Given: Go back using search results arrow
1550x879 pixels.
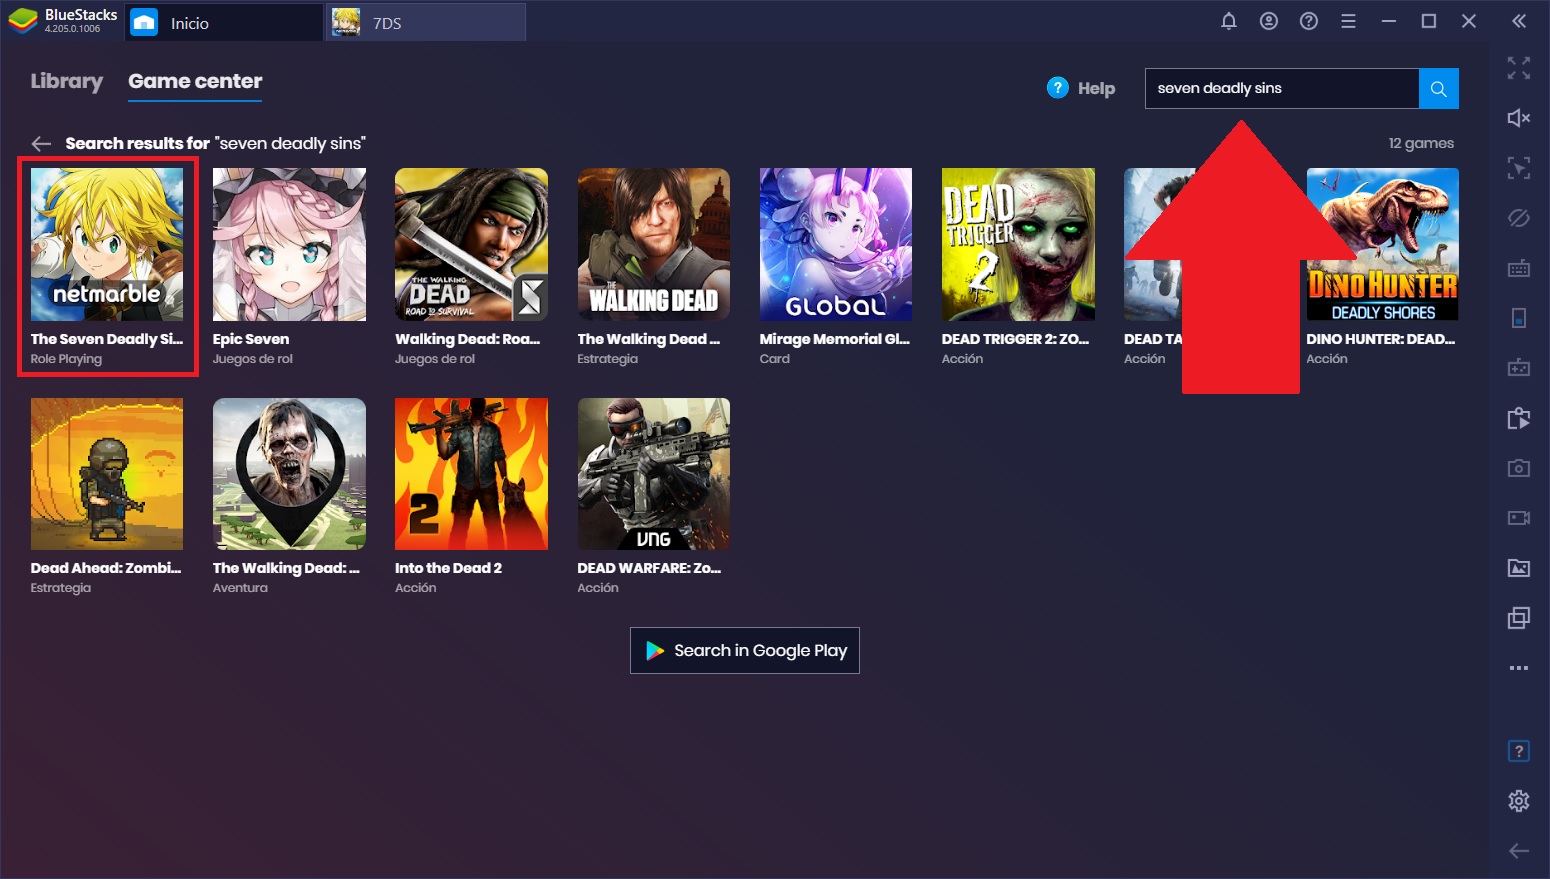Looking at the screenshot, I should 41,143.
